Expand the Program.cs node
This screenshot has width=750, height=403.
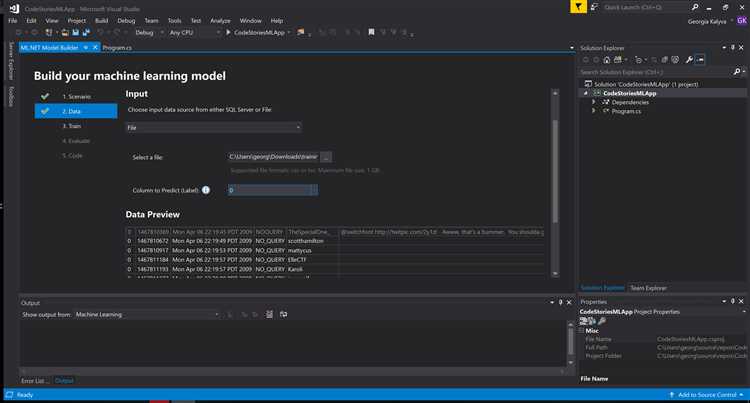pyautogui.click(x=594, y=111)
